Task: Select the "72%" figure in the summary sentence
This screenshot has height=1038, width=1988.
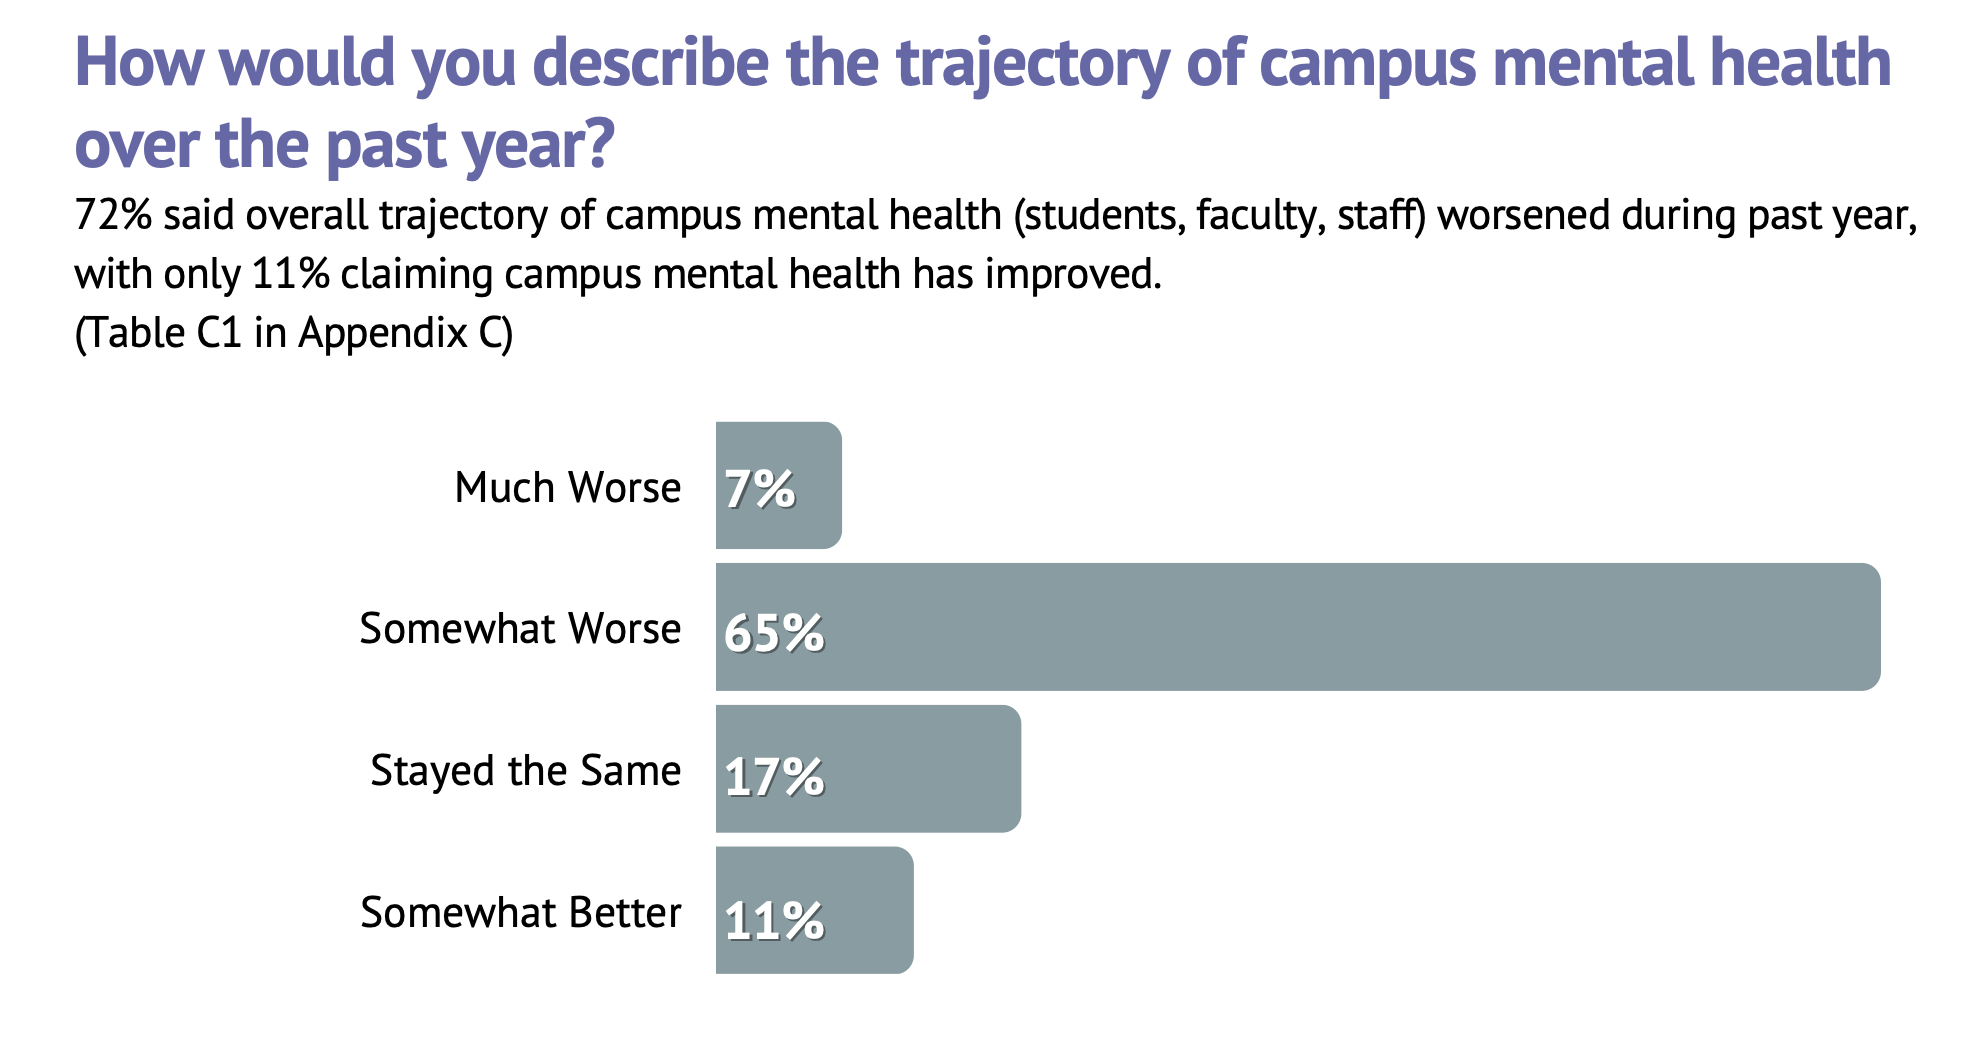Action: click(112, 216)
